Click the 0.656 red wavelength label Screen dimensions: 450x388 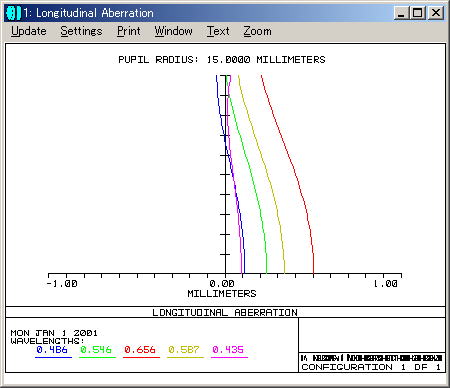click(140, 350)
